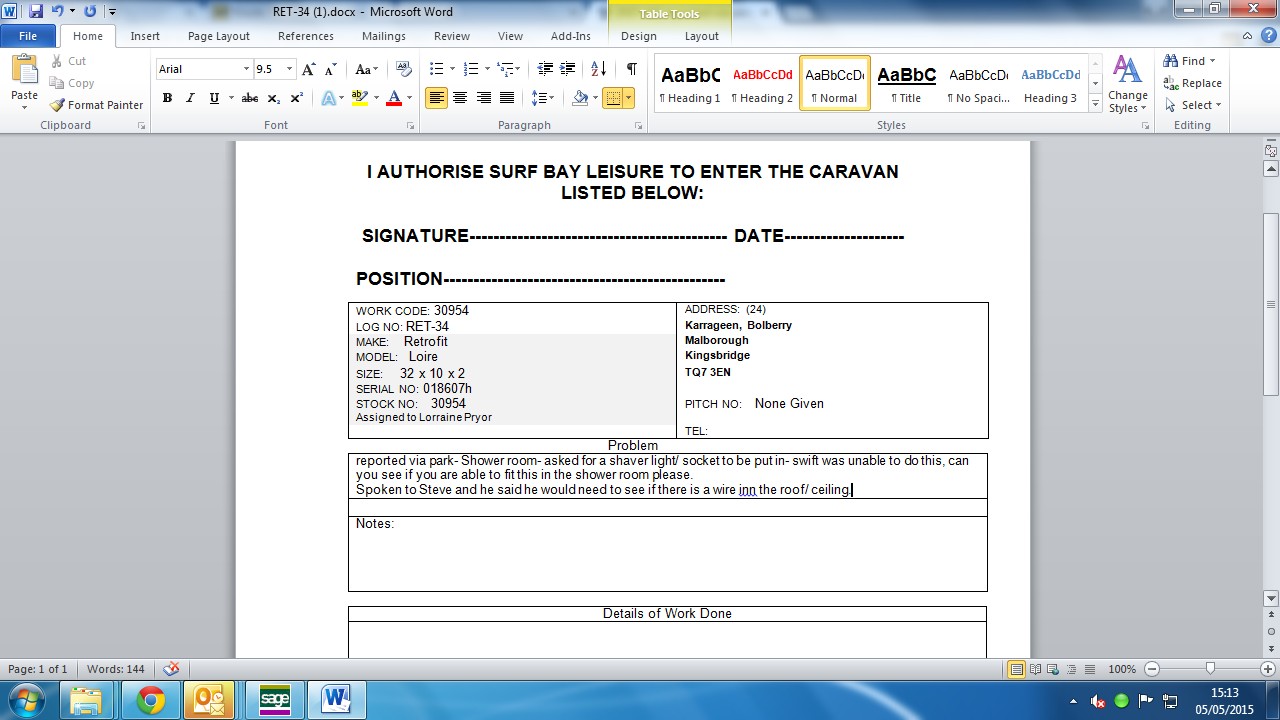Enable center text alignment

[460, 98]
